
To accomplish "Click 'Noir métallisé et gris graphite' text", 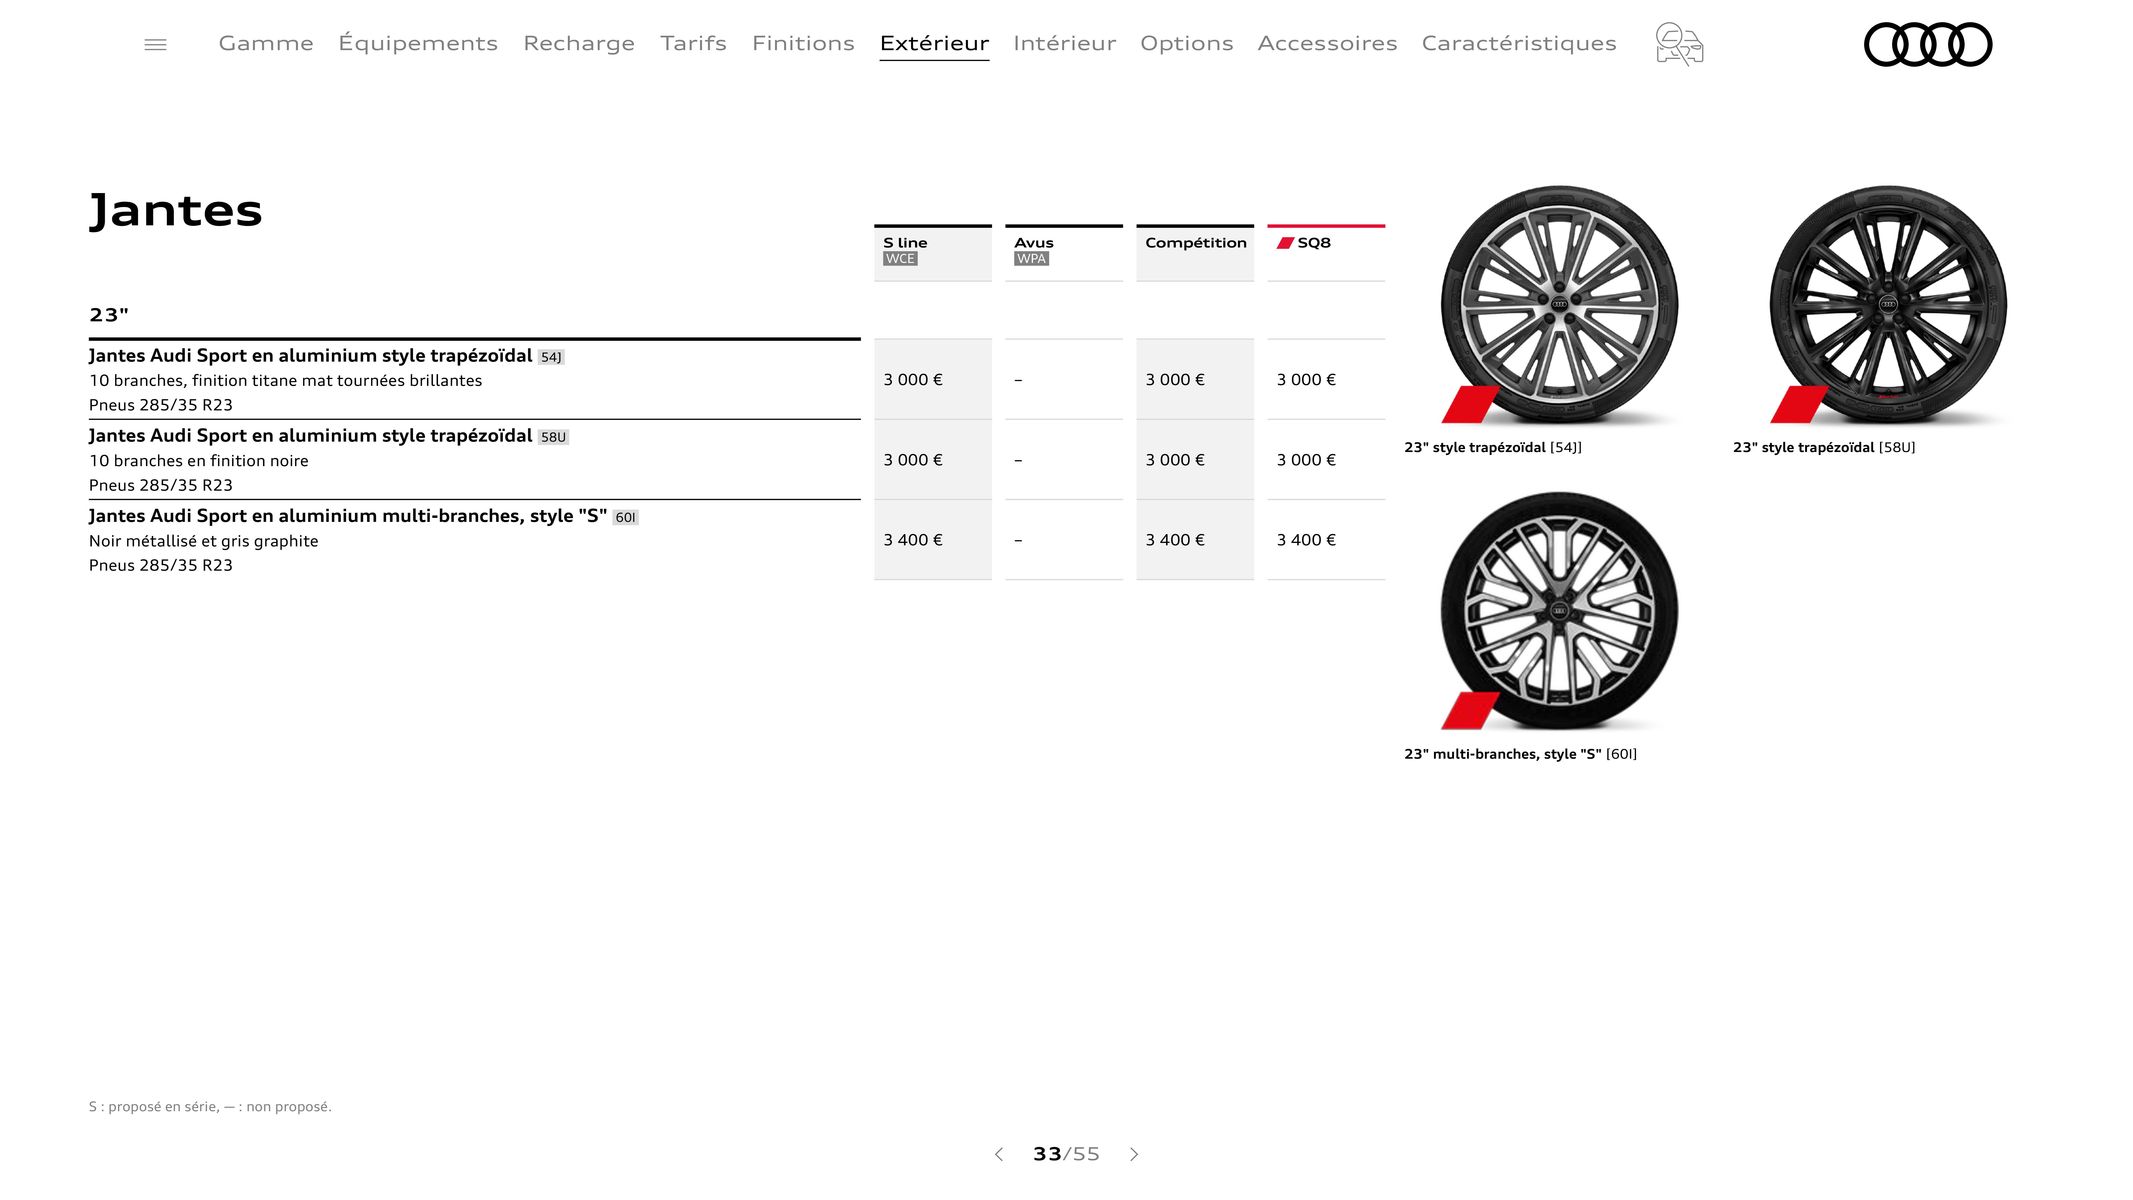I will click(x=203, y=541).
